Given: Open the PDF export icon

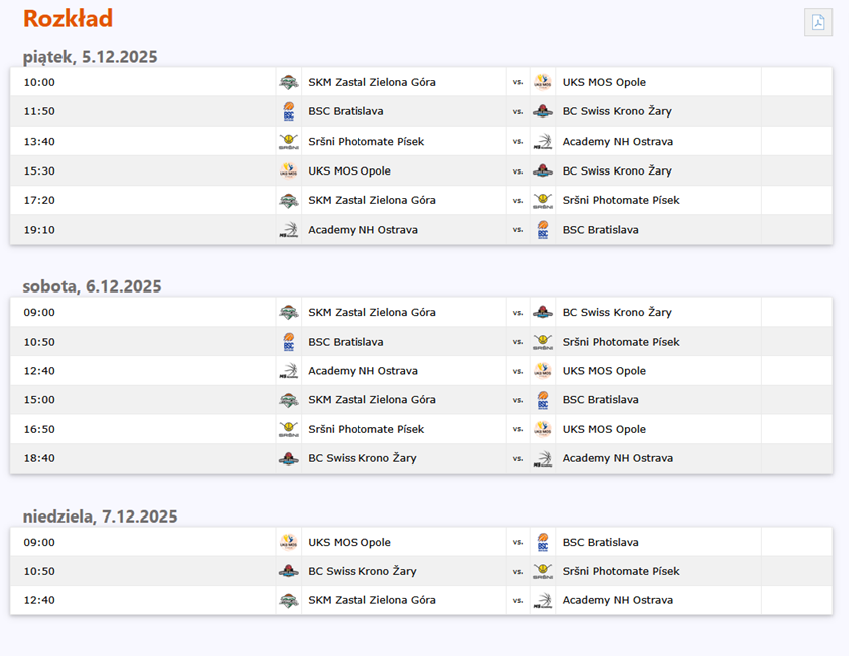Looking at the screenshot, I should pyautogui.click(x=818, y=22).
